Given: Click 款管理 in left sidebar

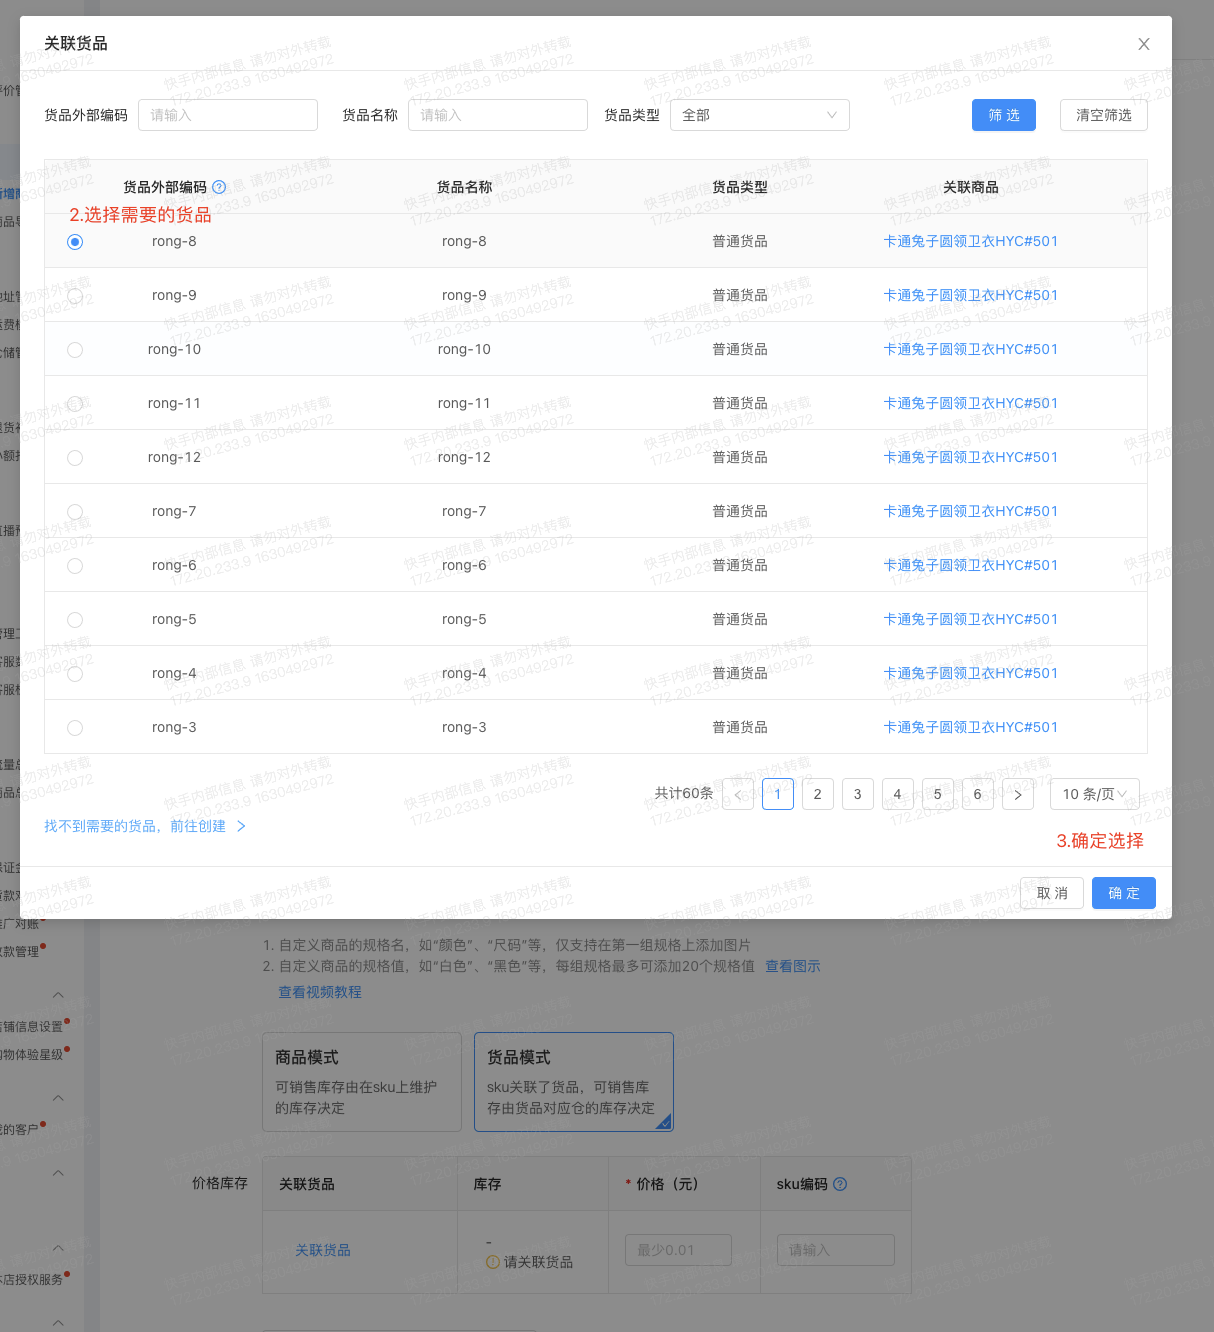Looking at the screenshot, I should 20,951.
